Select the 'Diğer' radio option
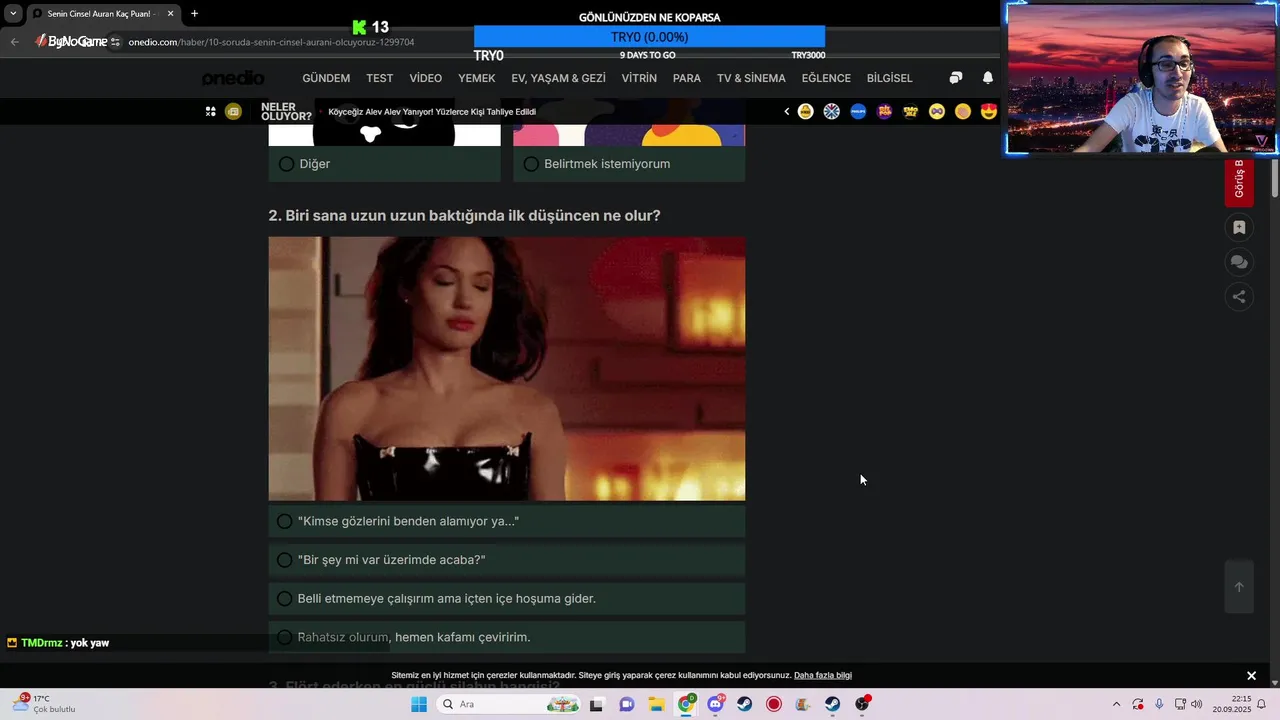This screenshot has width=1280, height=720. (x=286, y=164)
